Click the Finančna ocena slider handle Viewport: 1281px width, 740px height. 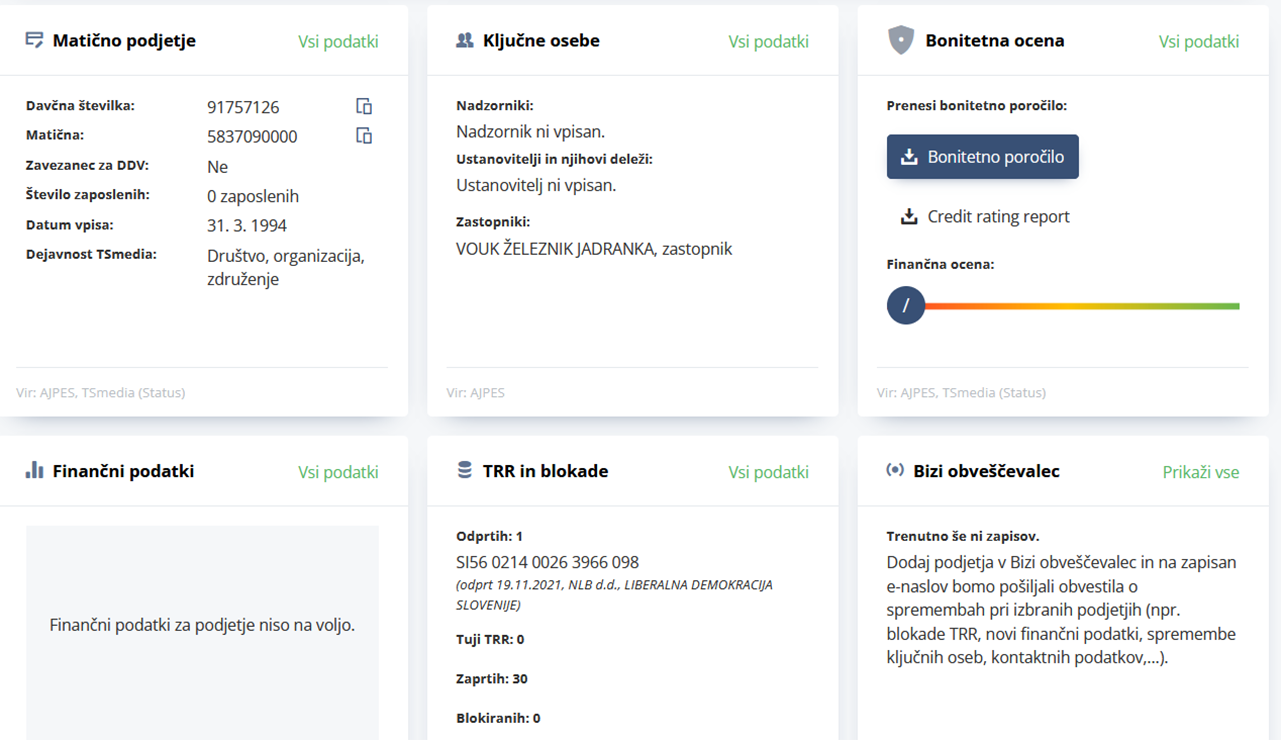(x=906, y=306)
